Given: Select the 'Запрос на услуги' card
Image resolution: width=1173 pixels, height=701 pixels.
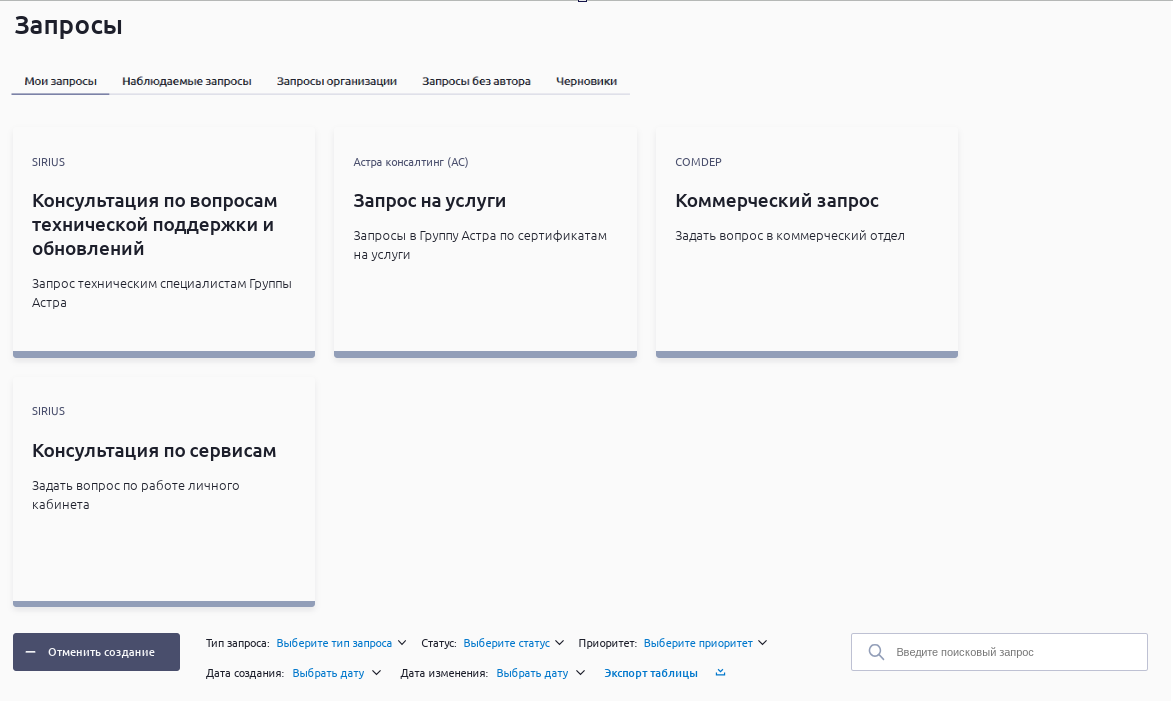Looking at the screenshot, I should [485, 240].
